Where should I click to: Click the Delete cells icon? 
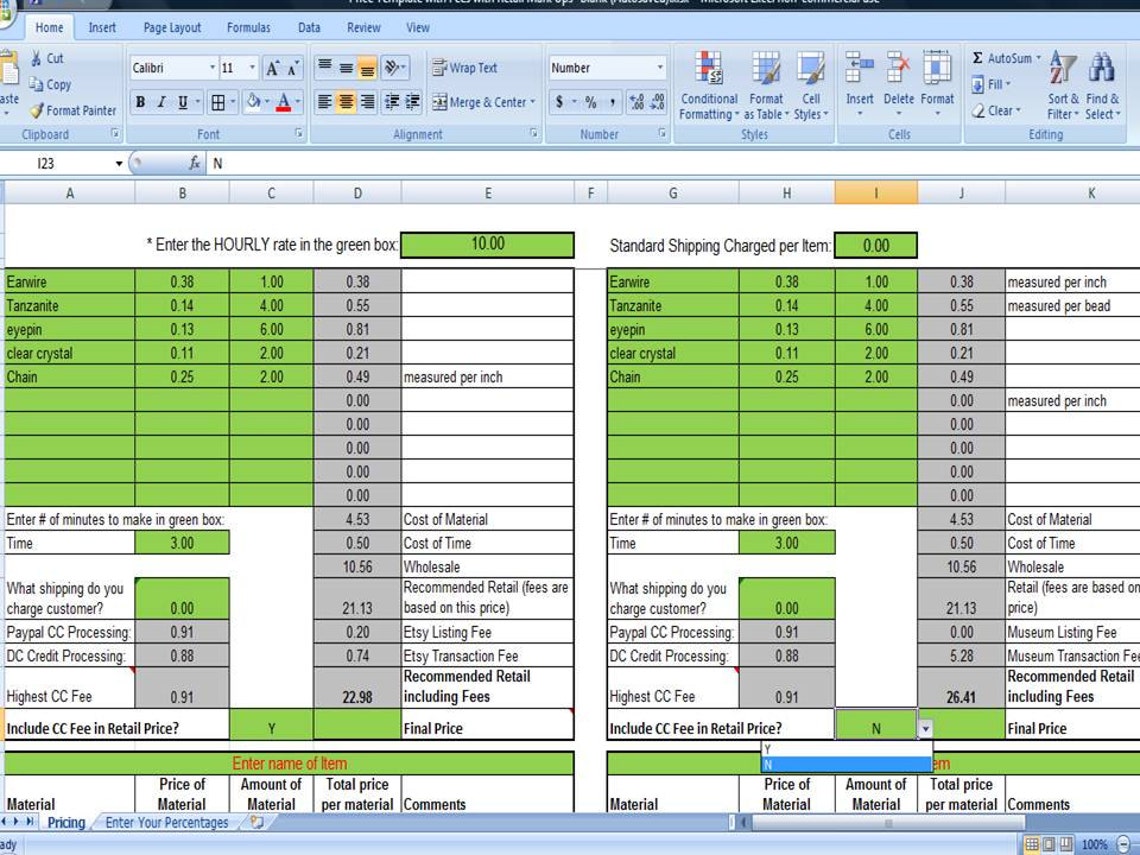899,69
